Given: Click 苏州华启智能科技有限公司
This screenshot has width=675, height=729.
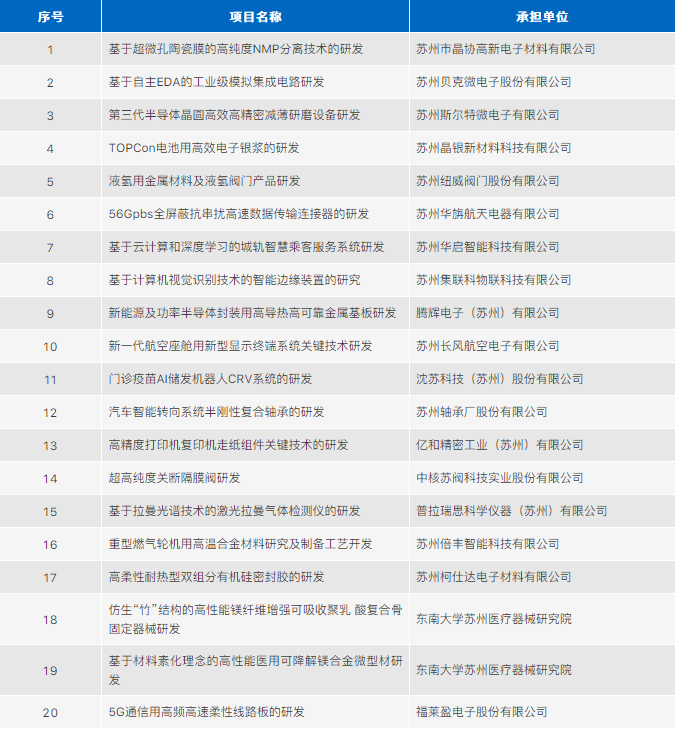Looking at the screenshot, I should [487, 247].
